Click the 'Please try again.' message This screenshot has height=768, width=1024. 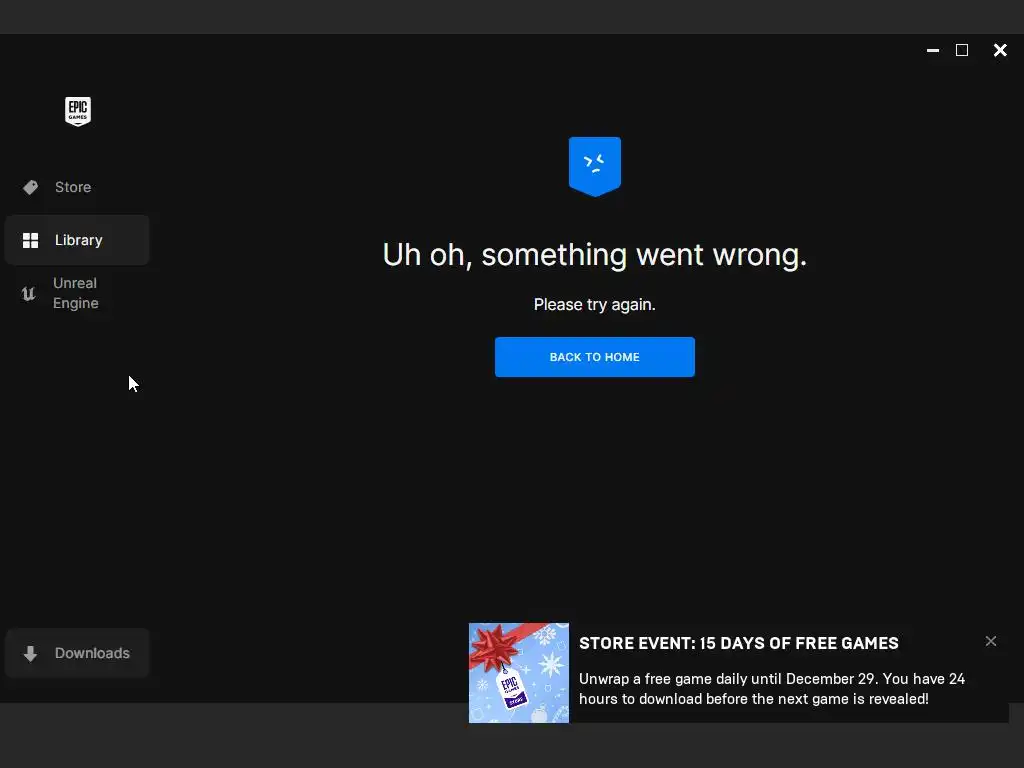(x=594, y=305)
